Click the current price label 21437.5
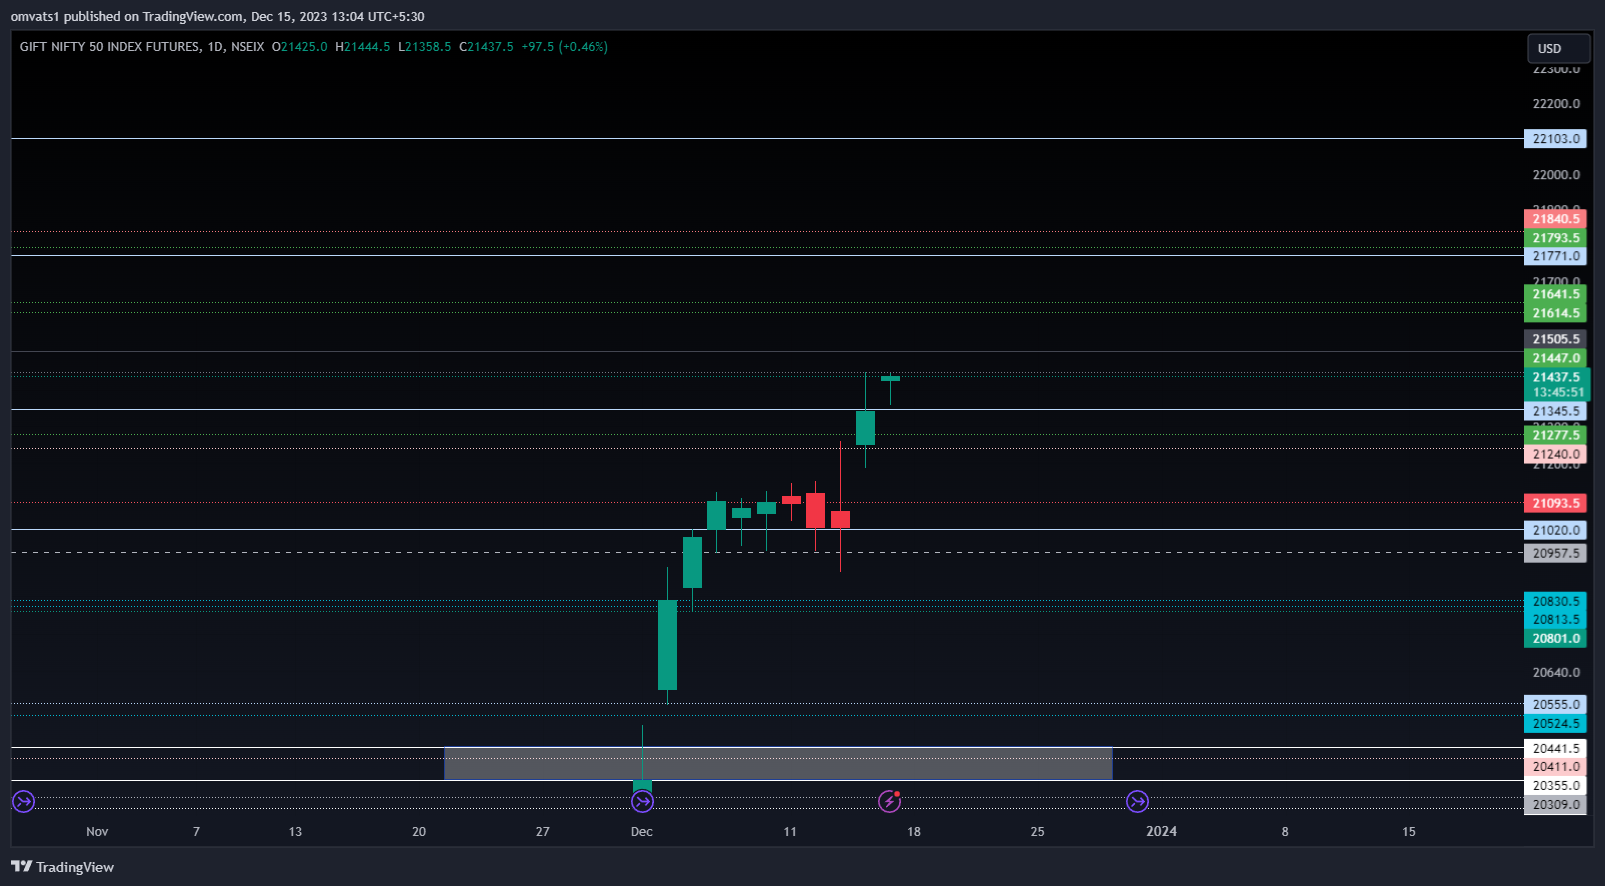Image resolution: width=1605 pixels, height=886 pixels. (1555, 377)
